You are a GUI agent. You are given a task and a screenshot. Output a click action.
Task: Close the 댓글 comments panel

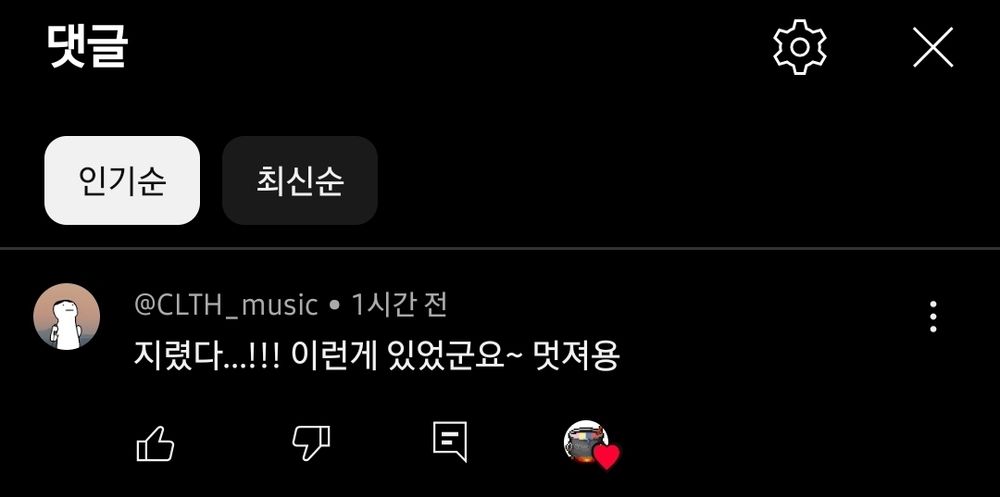933,47
